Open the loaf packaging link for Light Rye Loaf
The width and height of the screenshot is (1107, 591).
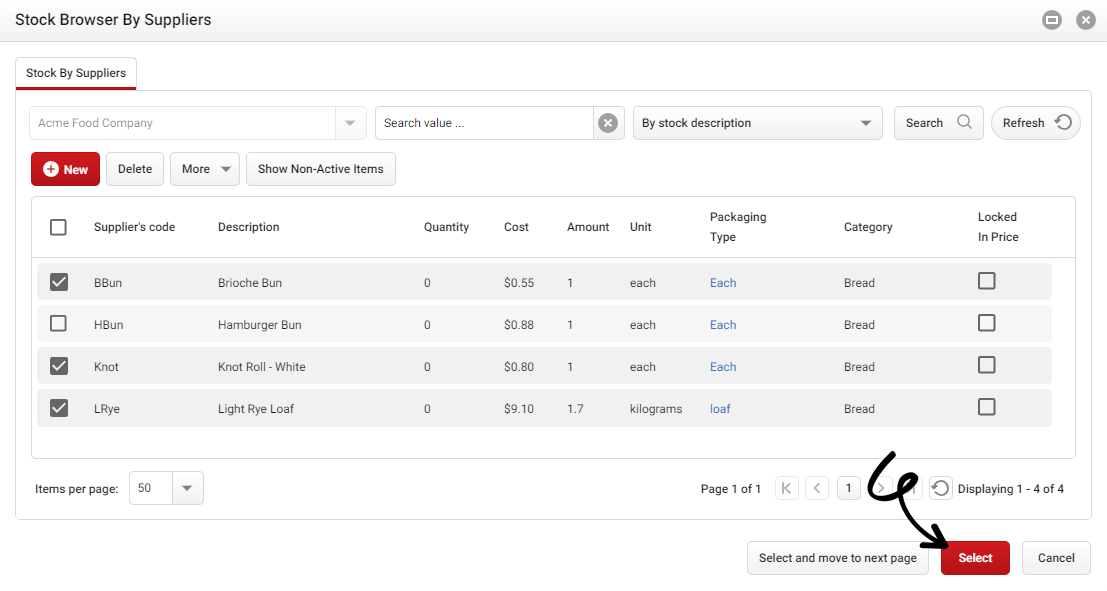[720, 409]
